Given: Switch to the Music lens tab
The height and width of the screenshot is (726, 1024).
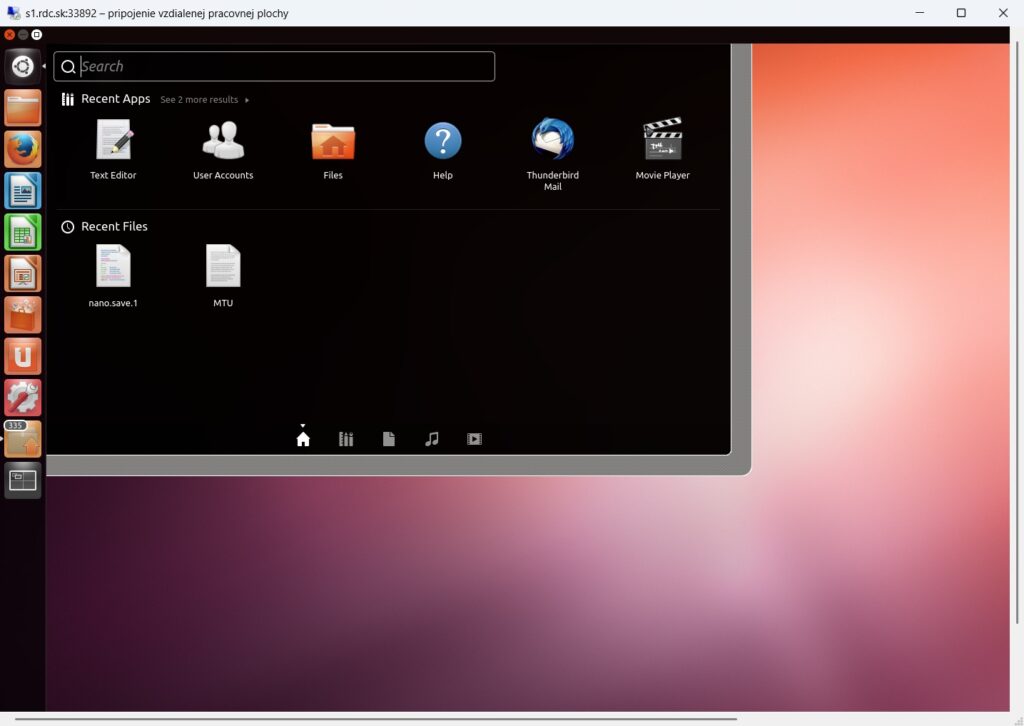Looking at the screenshot, I should [432, 439].
